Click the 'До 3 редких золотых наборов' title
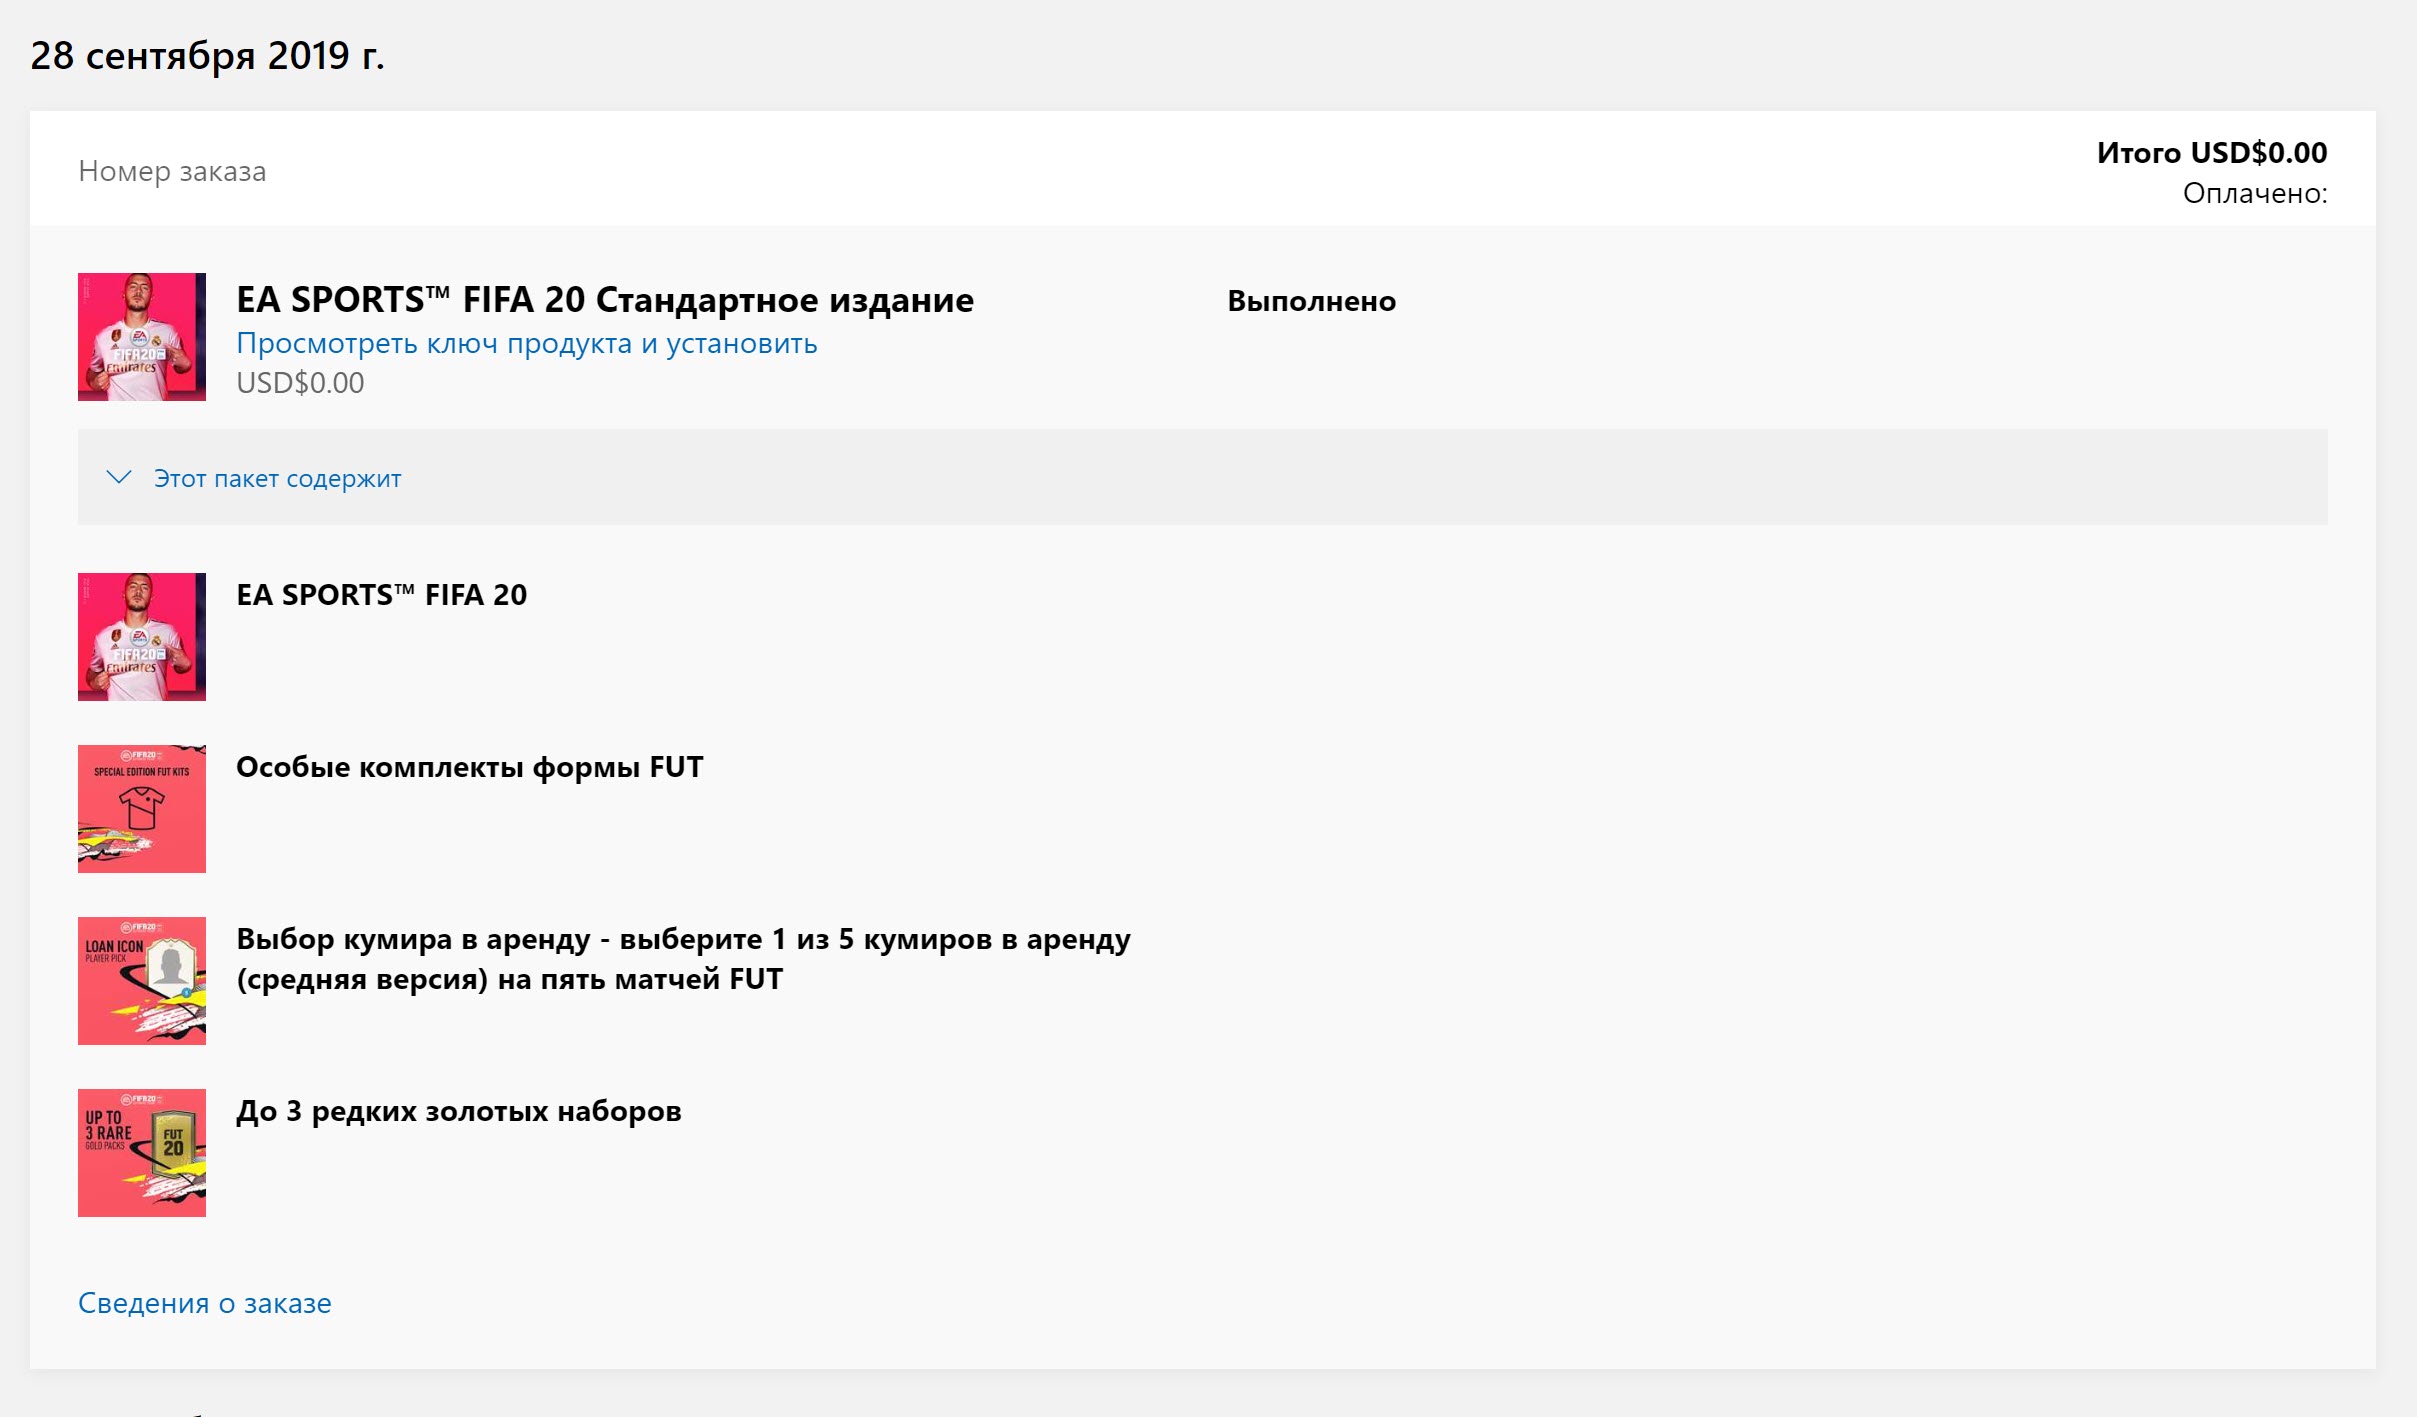2417x1417 pixels. (x=459, y=1111)
